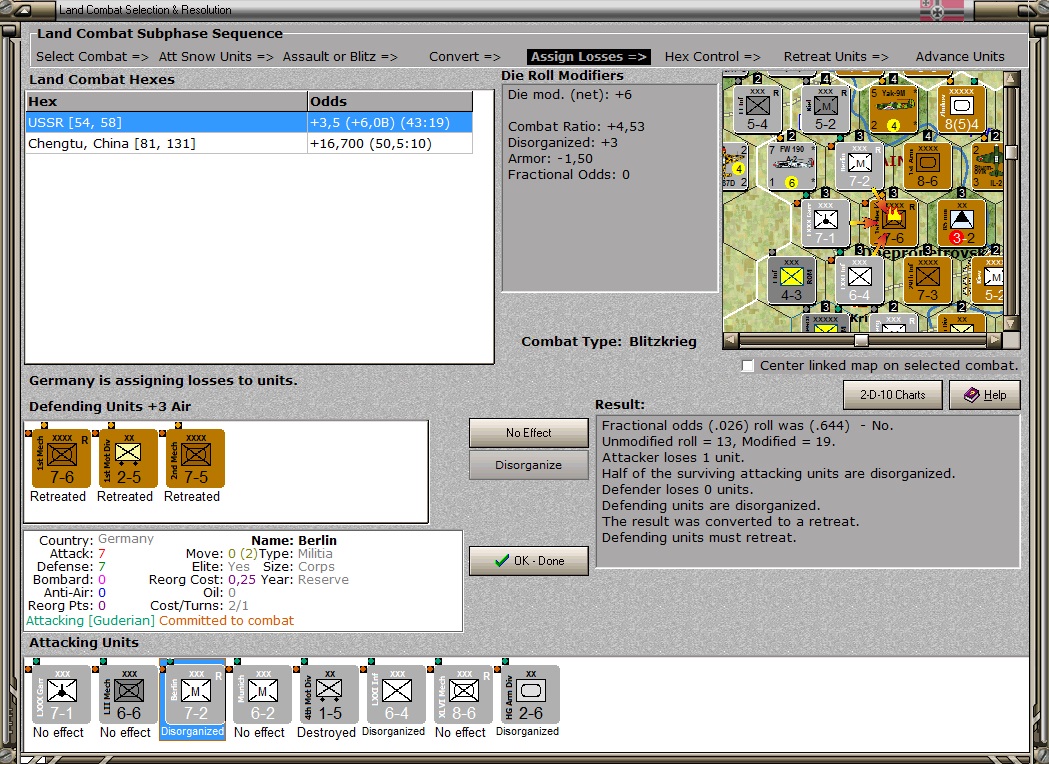Select the LII Mech 6-6 attacking unit
Screen dimensions: 1049x764
point(128,694)
